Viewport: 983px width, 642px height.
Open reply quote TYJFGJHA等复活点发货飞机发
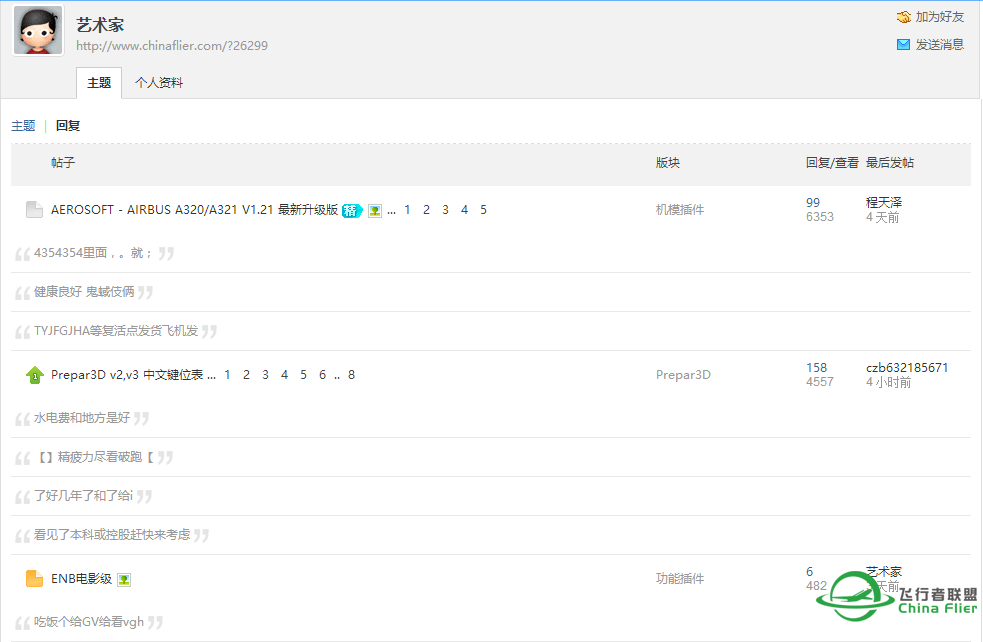116,331
